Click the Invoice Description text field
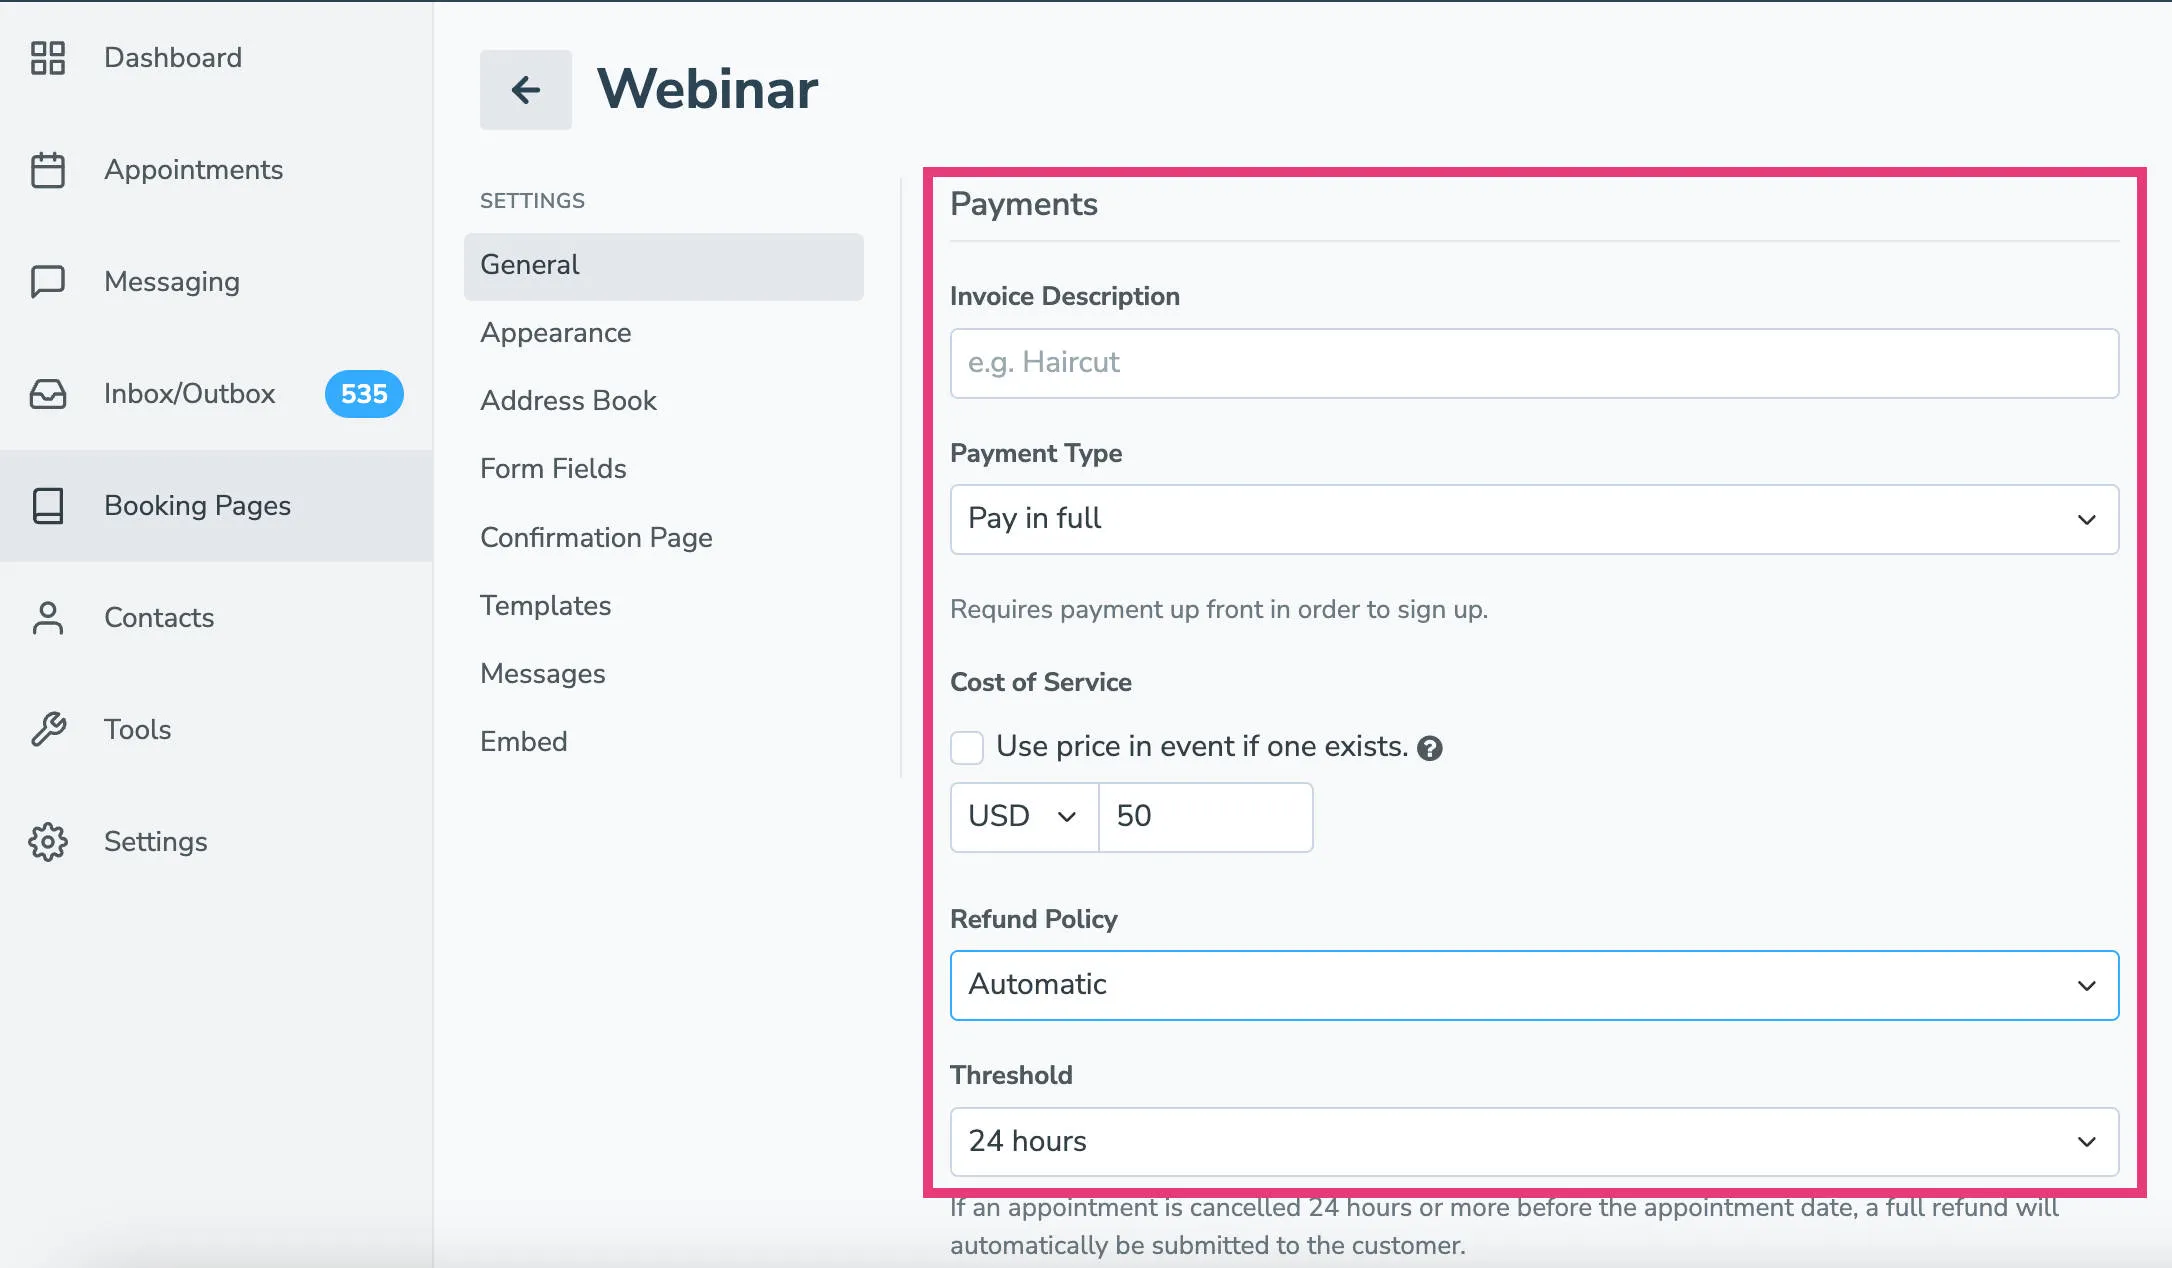The height and width of the screenshot is (1268, 2172). (x=1535, y=363)
